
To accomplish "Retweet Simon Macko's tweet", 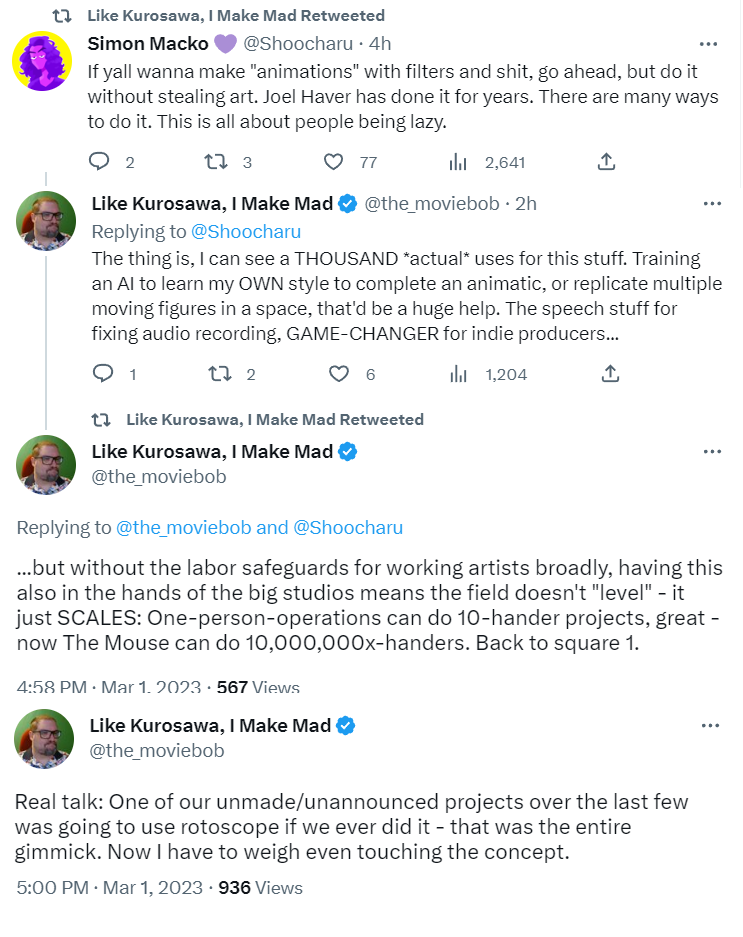I will [216, 161].
